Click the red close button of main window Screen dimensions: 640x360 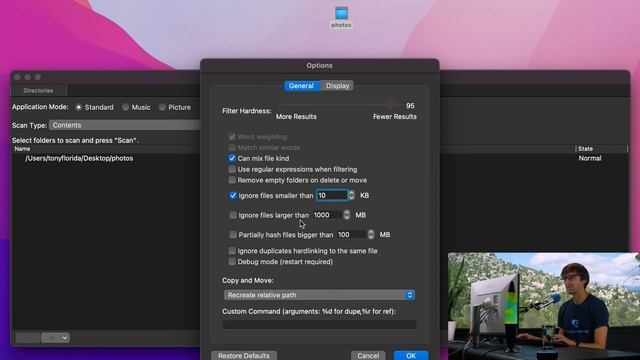(17, 77)
